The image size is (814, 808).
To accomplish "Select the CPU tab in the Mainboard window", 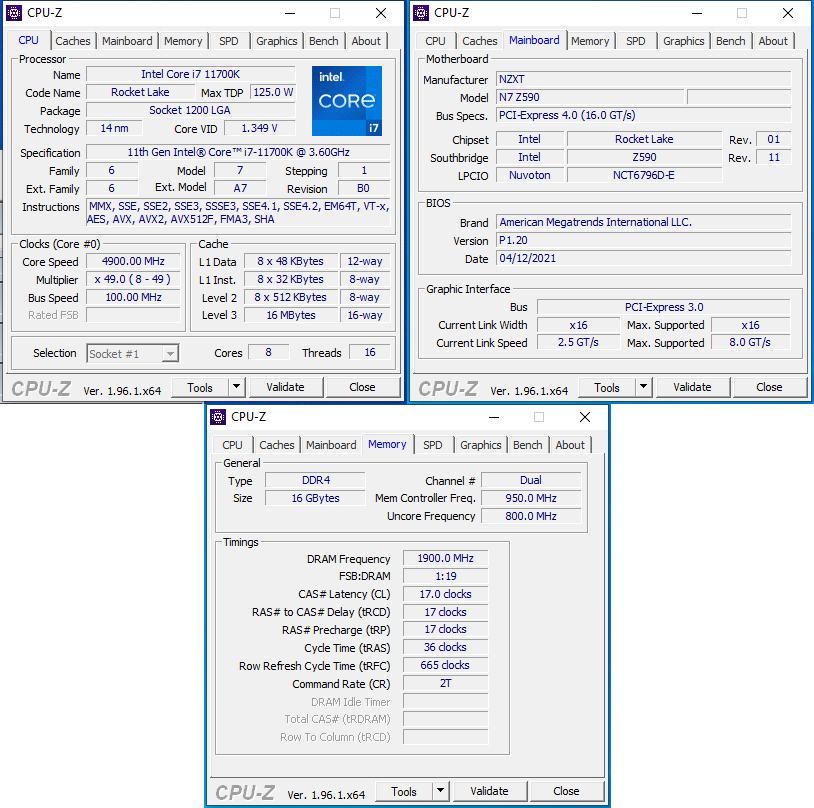I will [x=435, y=41].
